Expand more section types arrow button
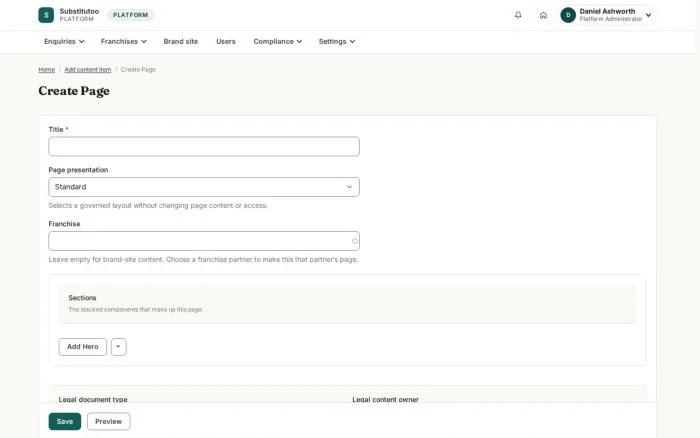Viewport: 700px width, 438px height. [x=118, y=347]
